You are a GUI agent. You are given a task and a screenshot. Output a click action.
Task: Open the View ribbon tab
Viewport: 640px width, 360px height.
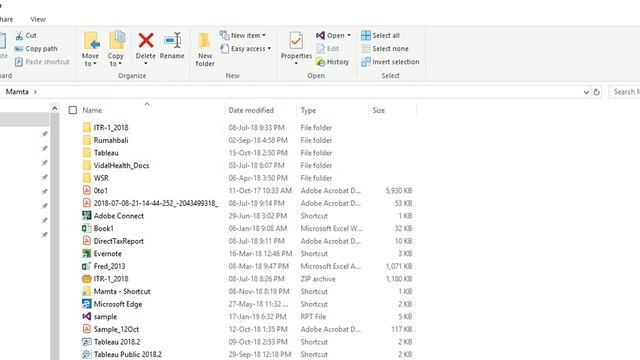pos(38,19)
